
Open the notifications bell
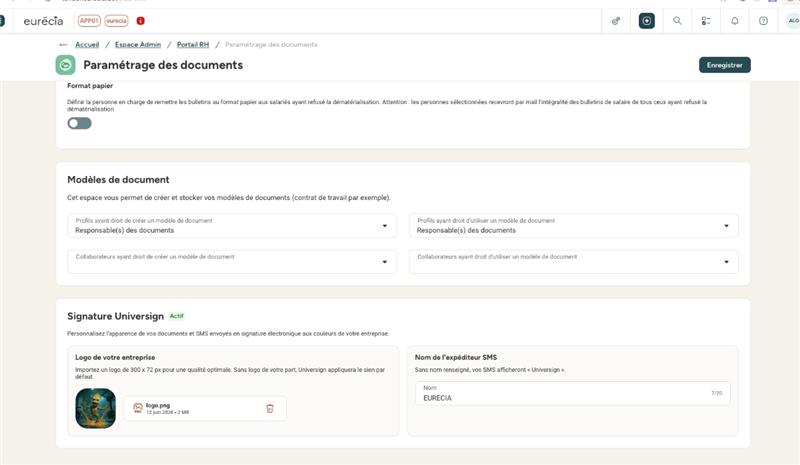(735, 21)
